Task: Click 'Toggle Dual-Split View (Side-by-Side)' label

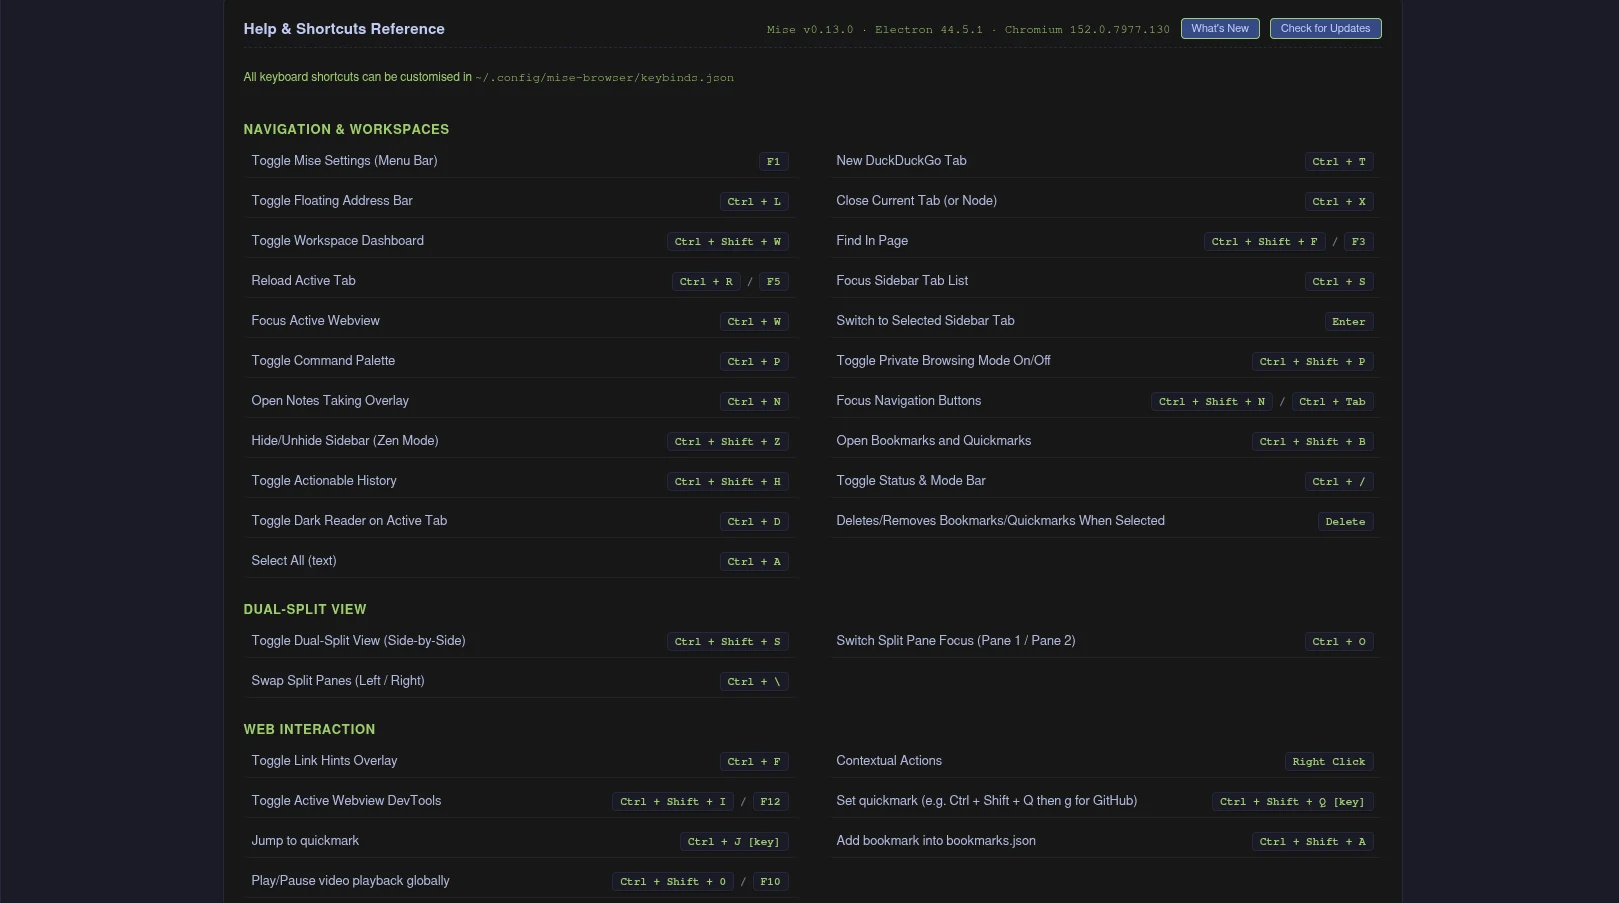Action: tap(358, 641)
